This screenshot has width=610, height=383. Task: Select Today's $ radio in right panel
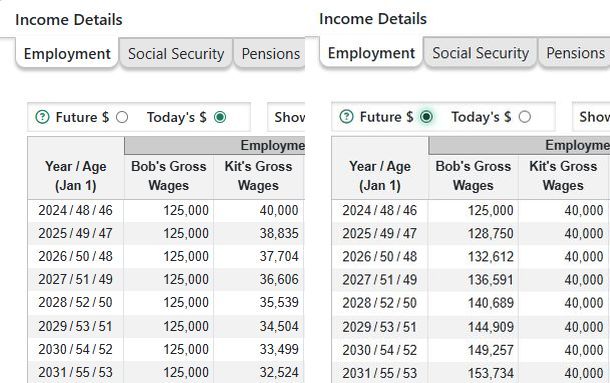[x=524, y=116]
